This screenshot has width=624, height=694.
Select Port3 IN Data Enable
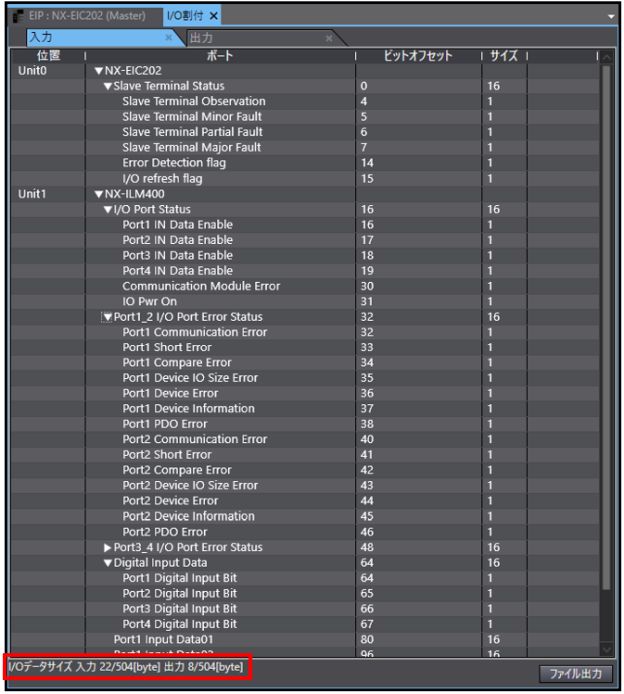(305, 256)
